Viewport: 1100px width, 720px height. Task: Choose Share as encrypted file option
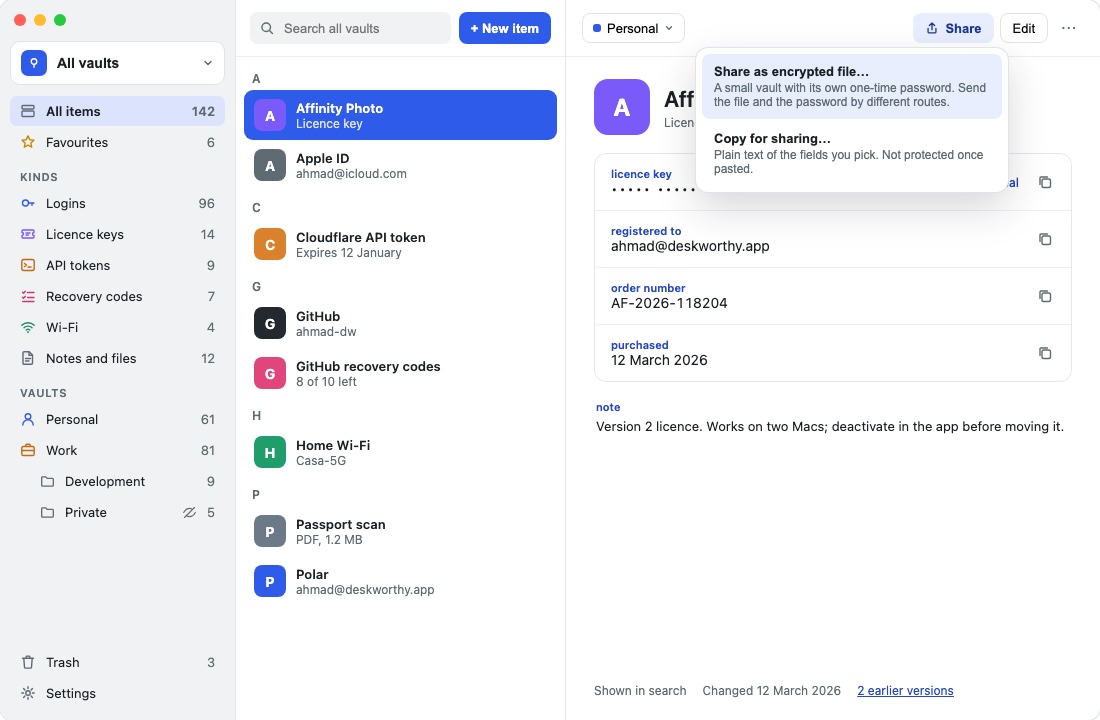[x=852, y=86]
